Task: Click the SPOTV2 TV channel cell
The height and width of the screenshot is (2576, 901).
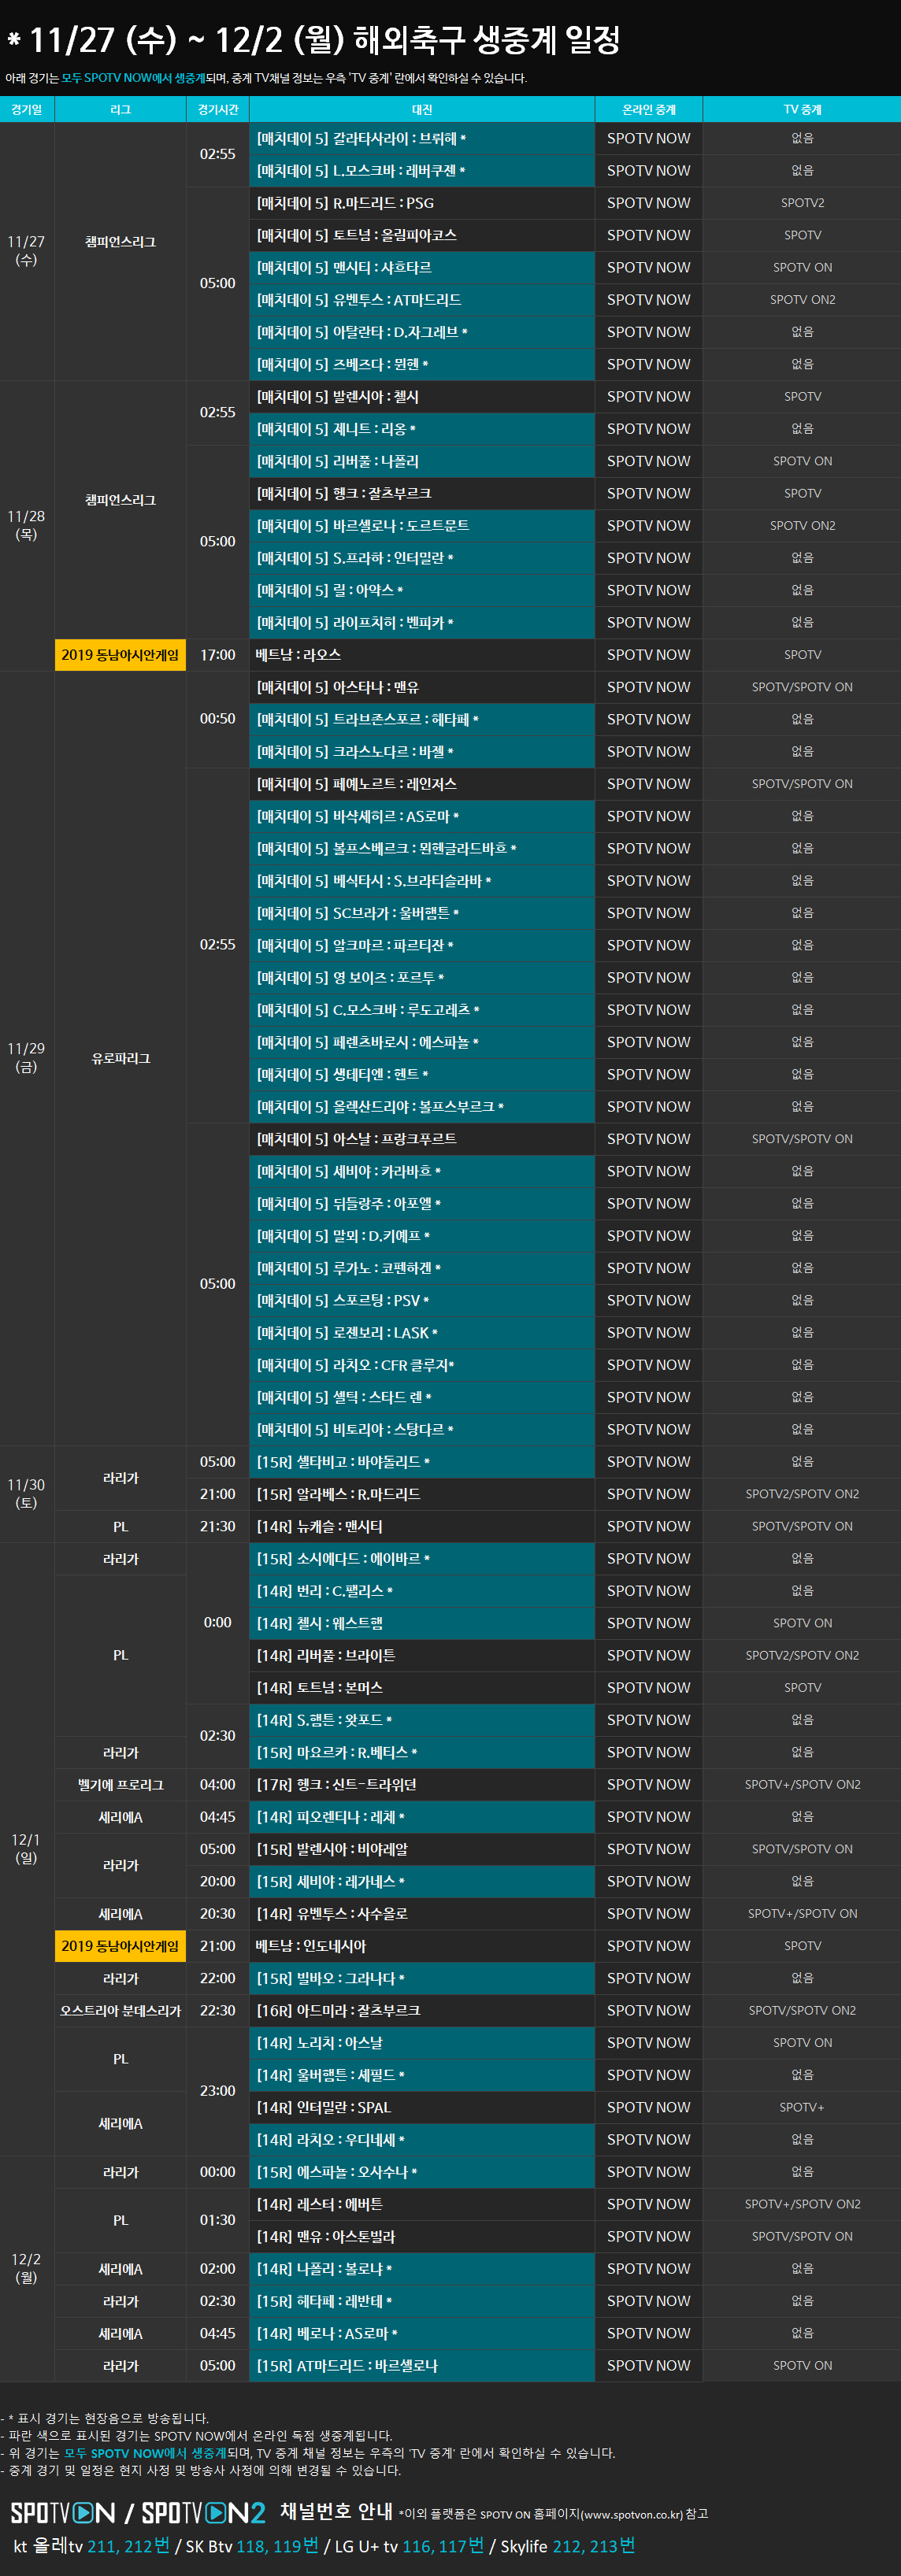Action: tap(802, 203)
